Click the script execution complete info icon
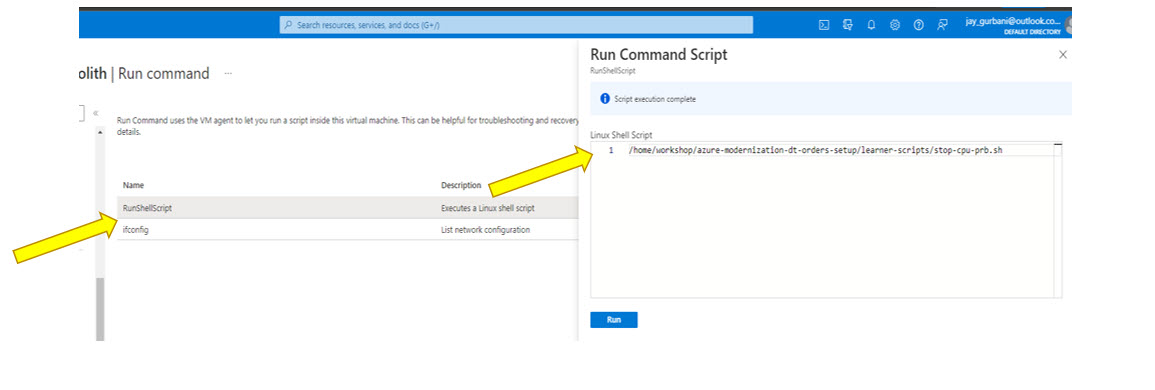The height and width of the screenshot is (390, 1155). point(605,99)
